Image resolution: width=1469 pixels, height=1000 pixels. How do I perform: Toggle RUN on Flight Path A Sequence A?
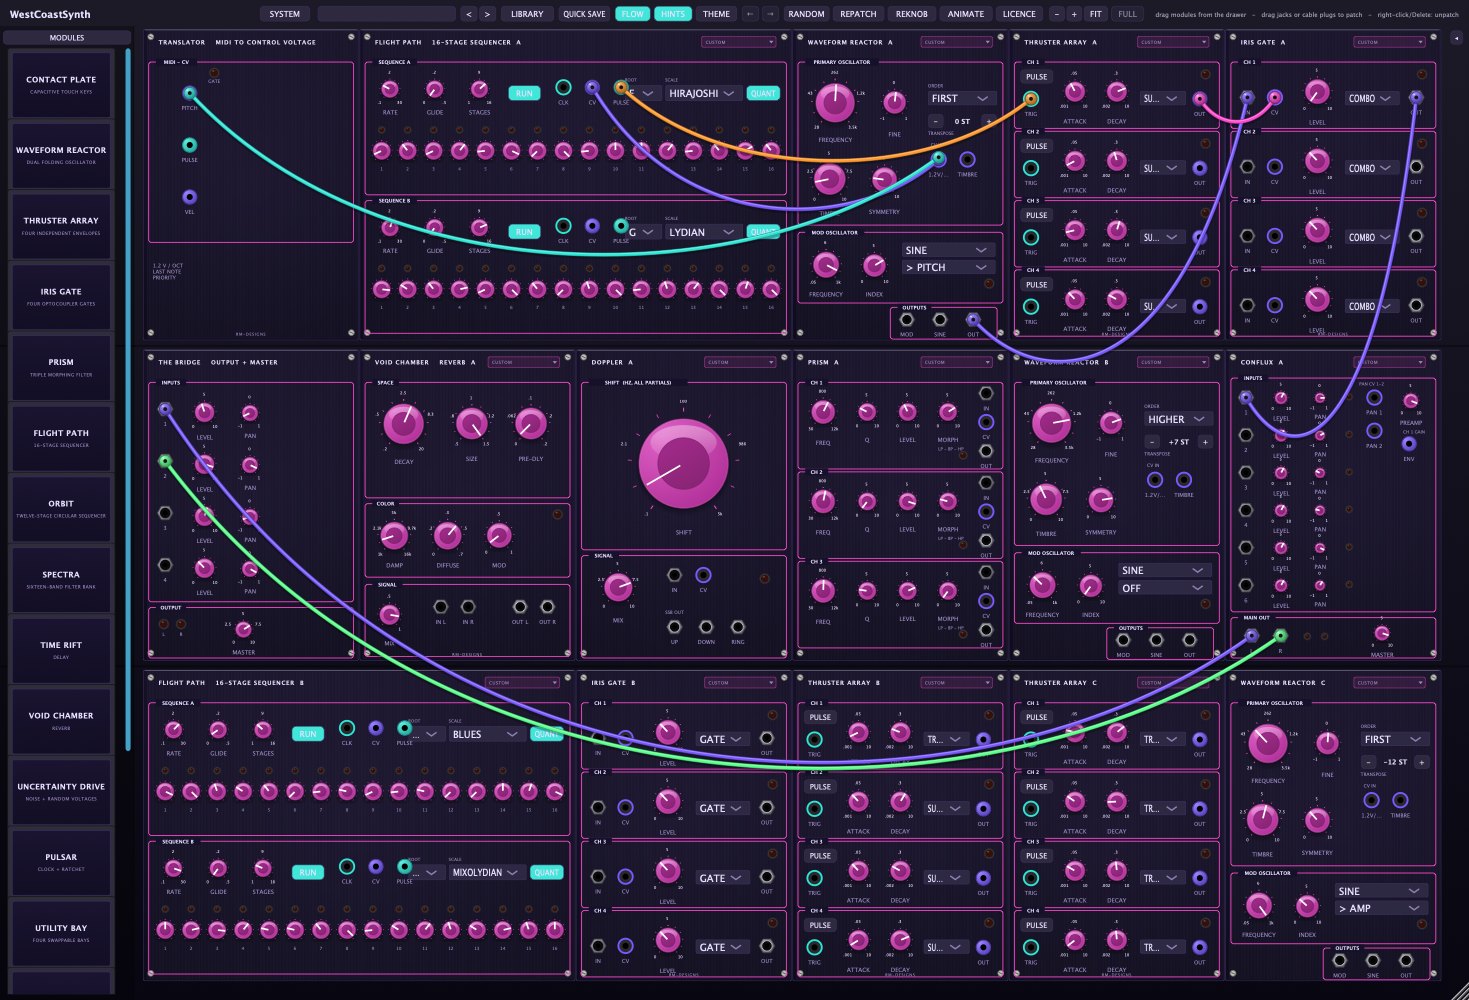524,93
